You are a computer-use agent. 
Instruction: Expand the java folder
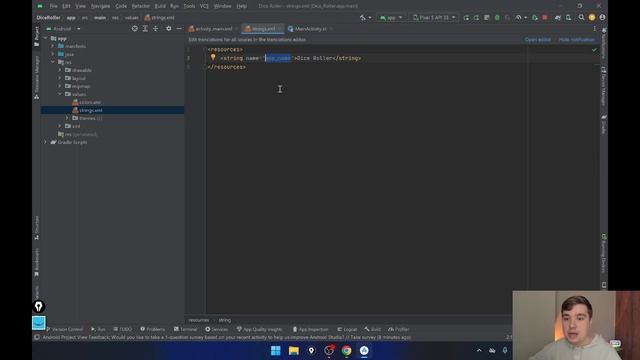tap(53, 54)
